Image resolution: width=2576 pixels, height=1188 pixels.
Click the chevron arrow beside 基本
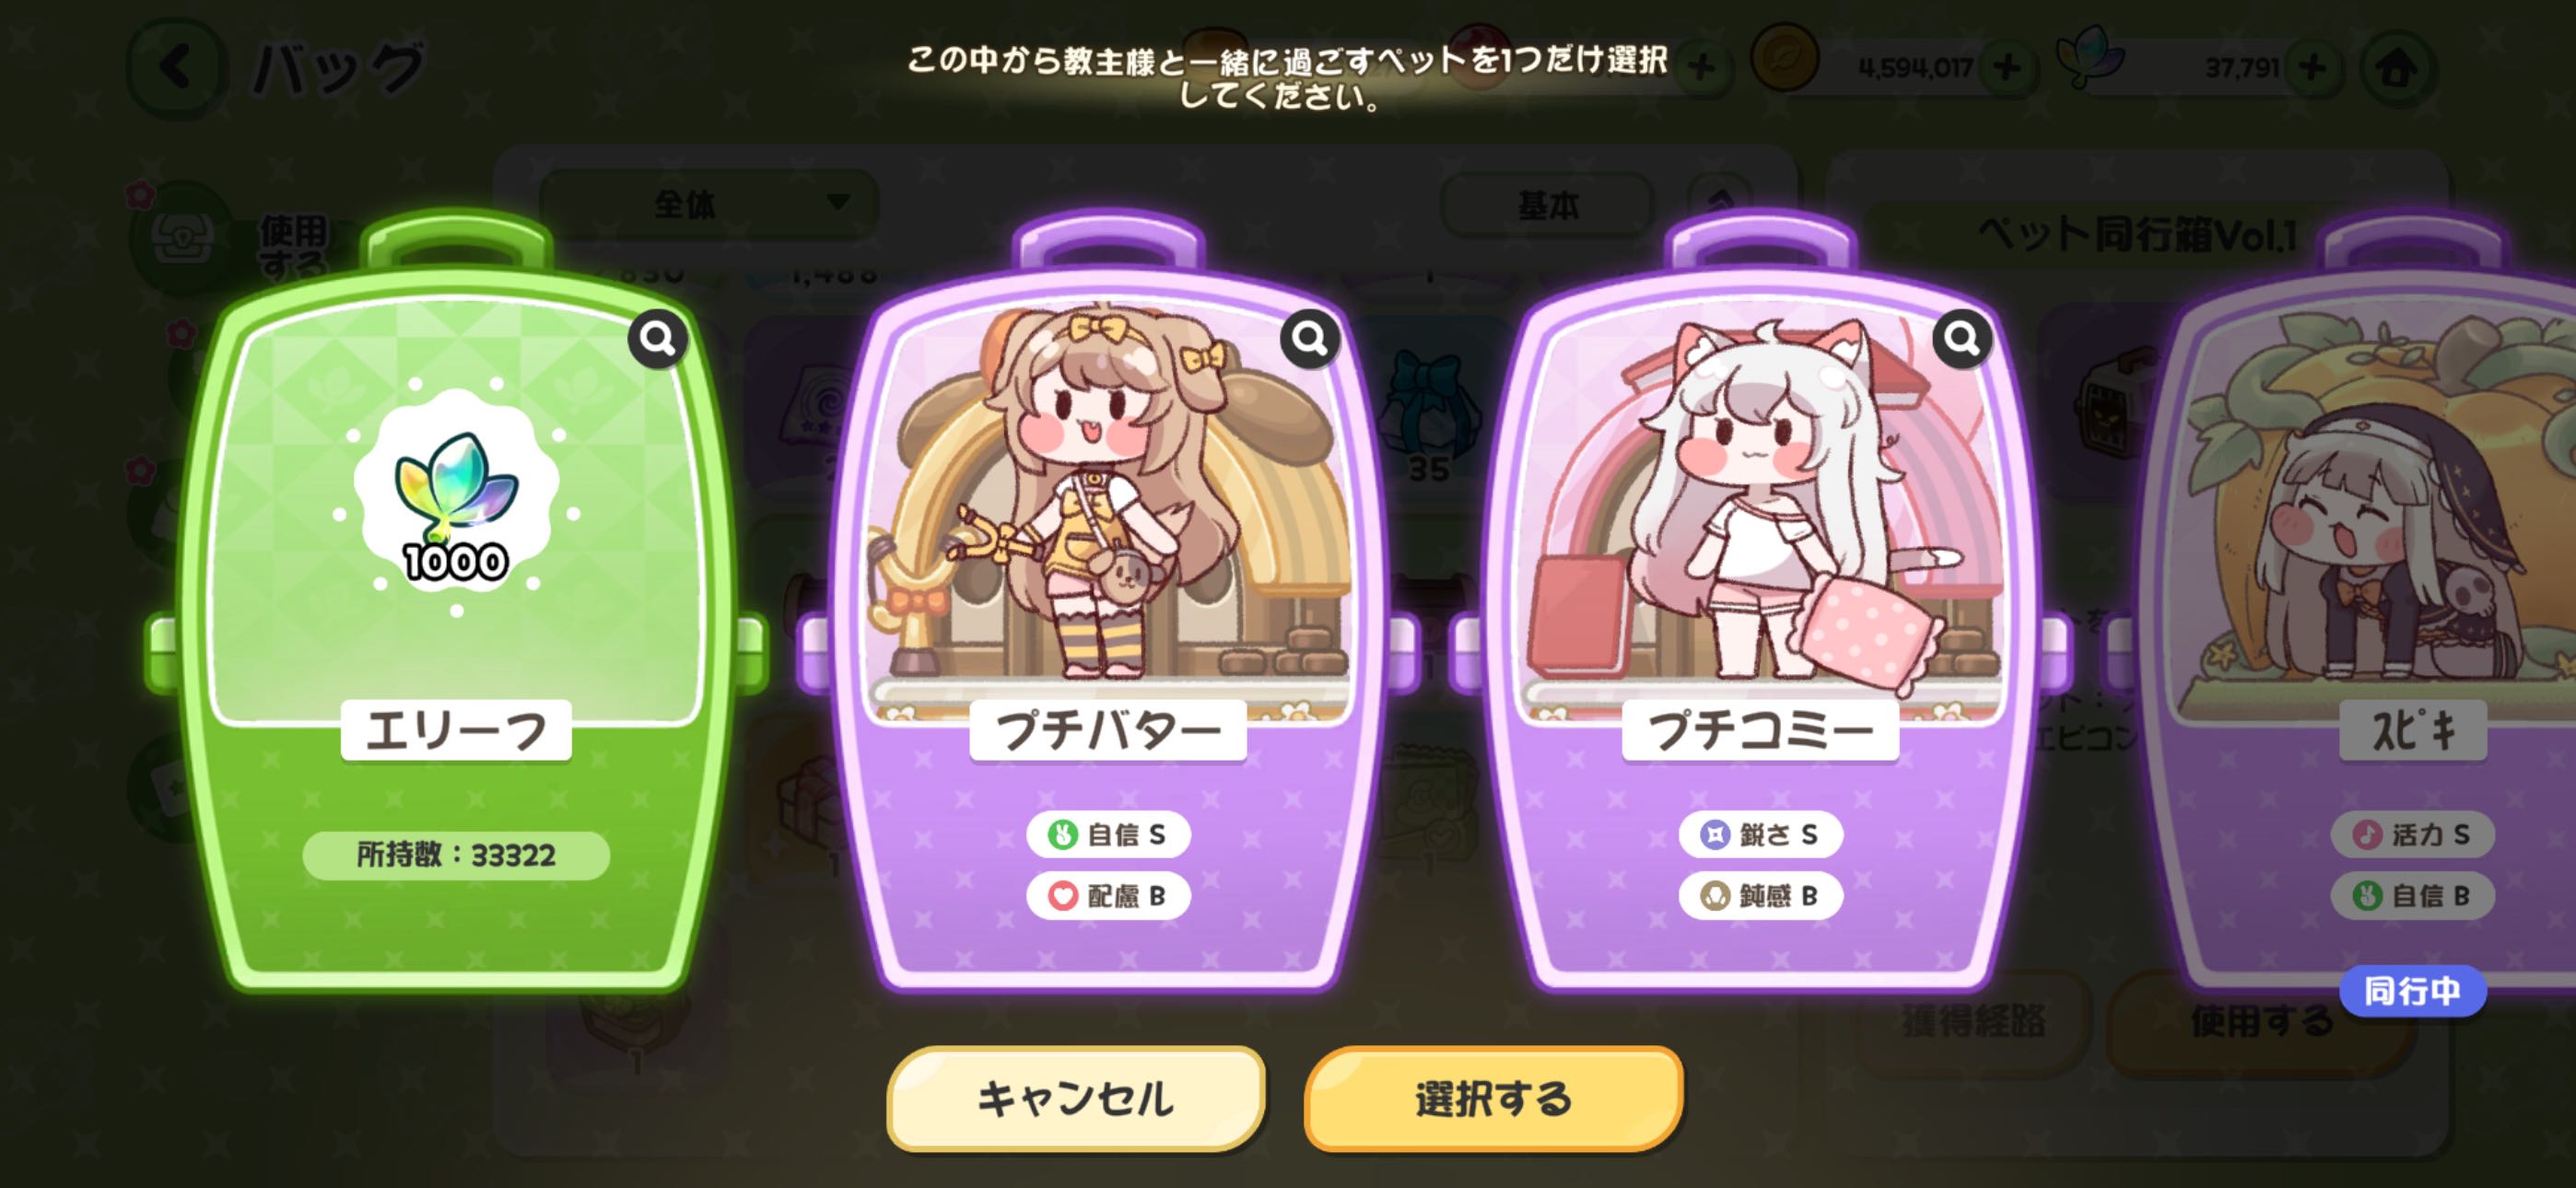tap(1719, 198)
